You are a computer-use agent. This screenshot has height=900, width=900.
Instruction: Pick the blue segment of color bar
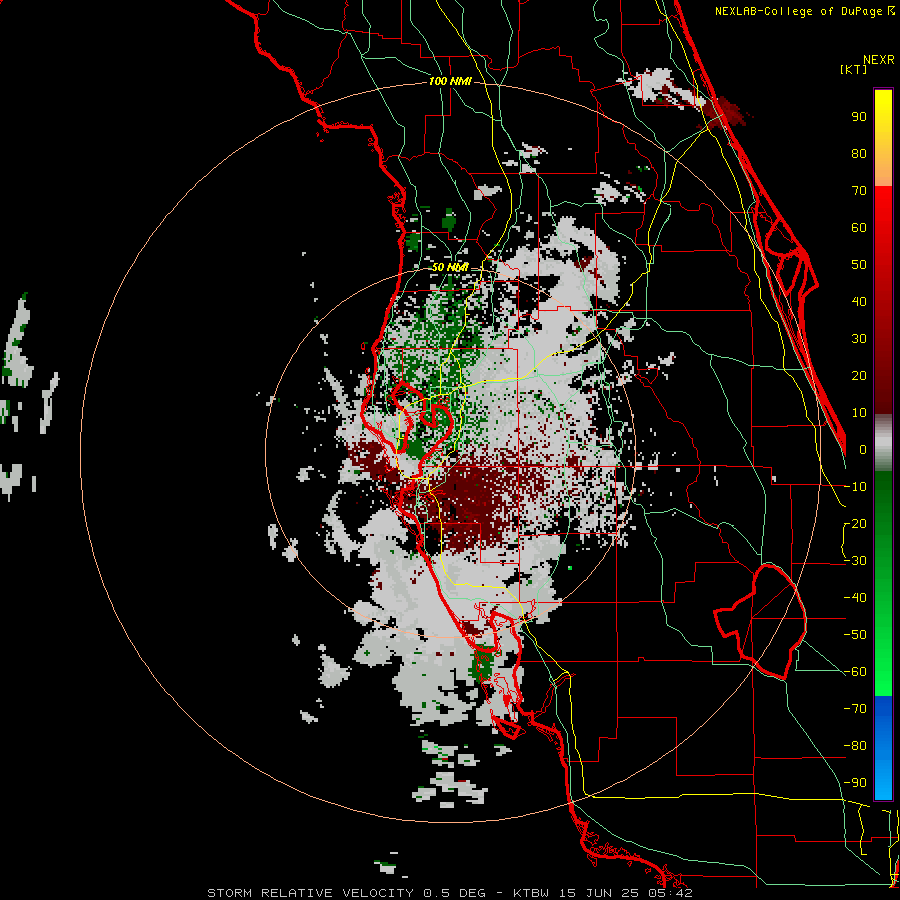[x=883, y=748]
